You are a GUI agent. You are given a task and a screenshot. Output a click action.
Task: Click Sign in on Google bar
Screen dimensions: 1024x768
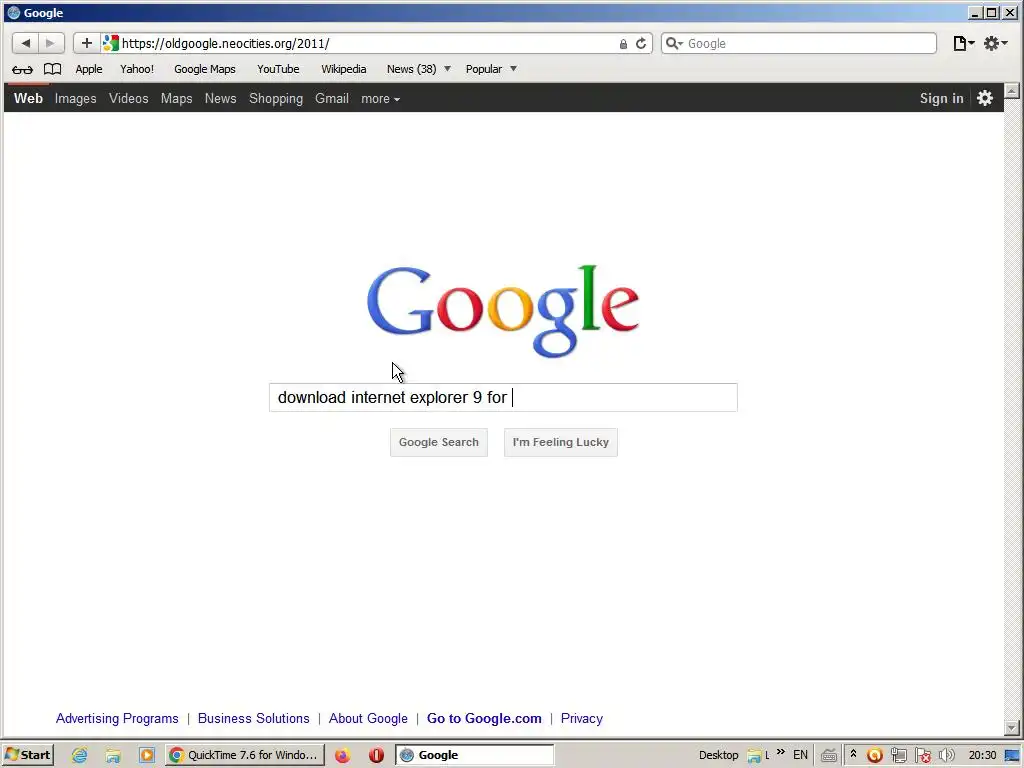click(x=942, y=99)
